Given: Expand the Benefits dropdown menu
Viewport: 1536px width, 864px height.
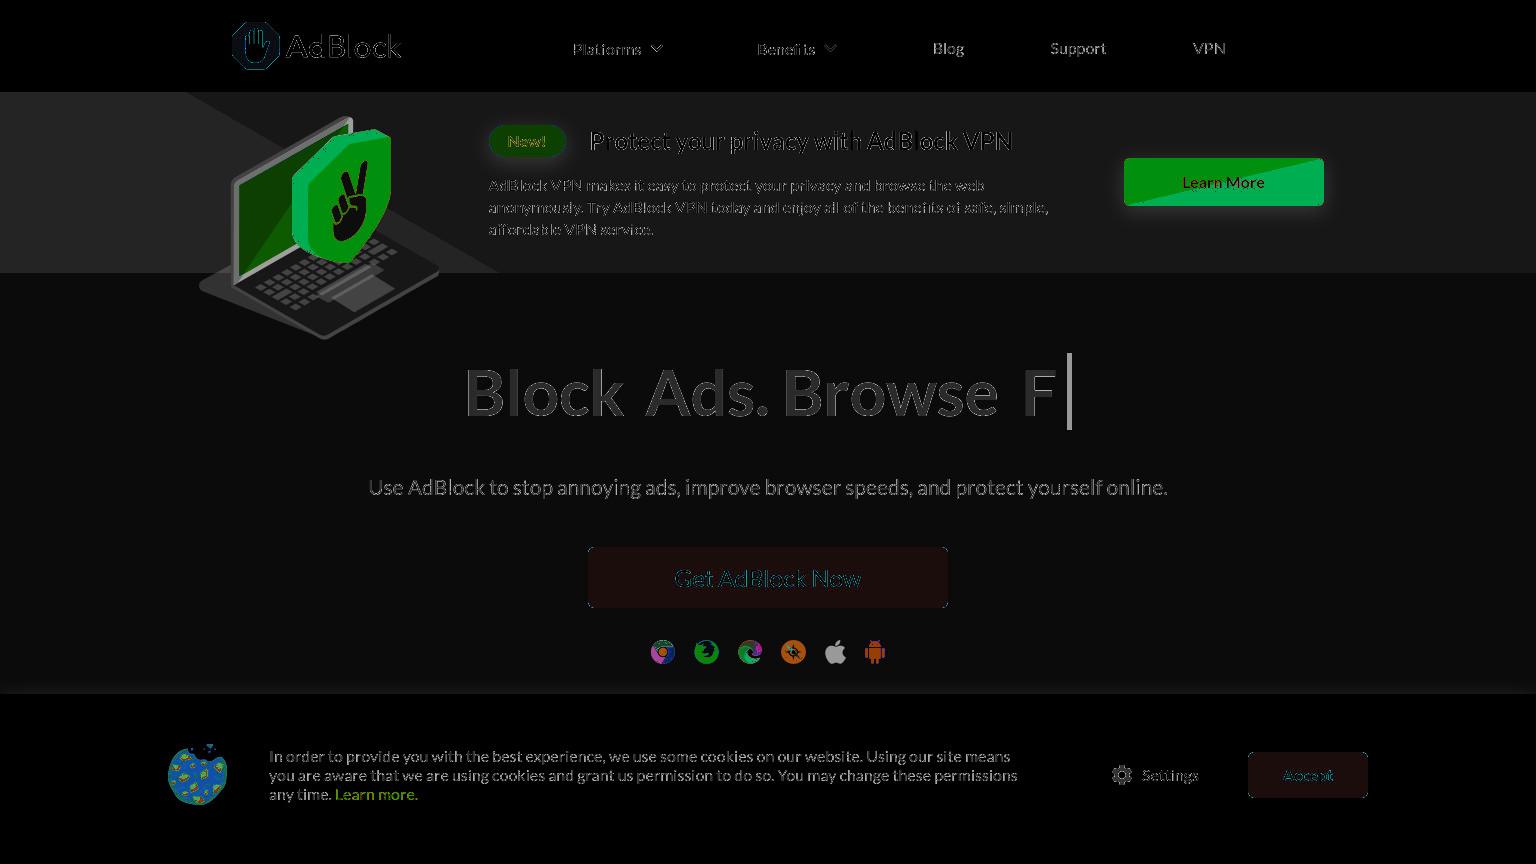Looking at the screenshot, I should click(797, 48).
